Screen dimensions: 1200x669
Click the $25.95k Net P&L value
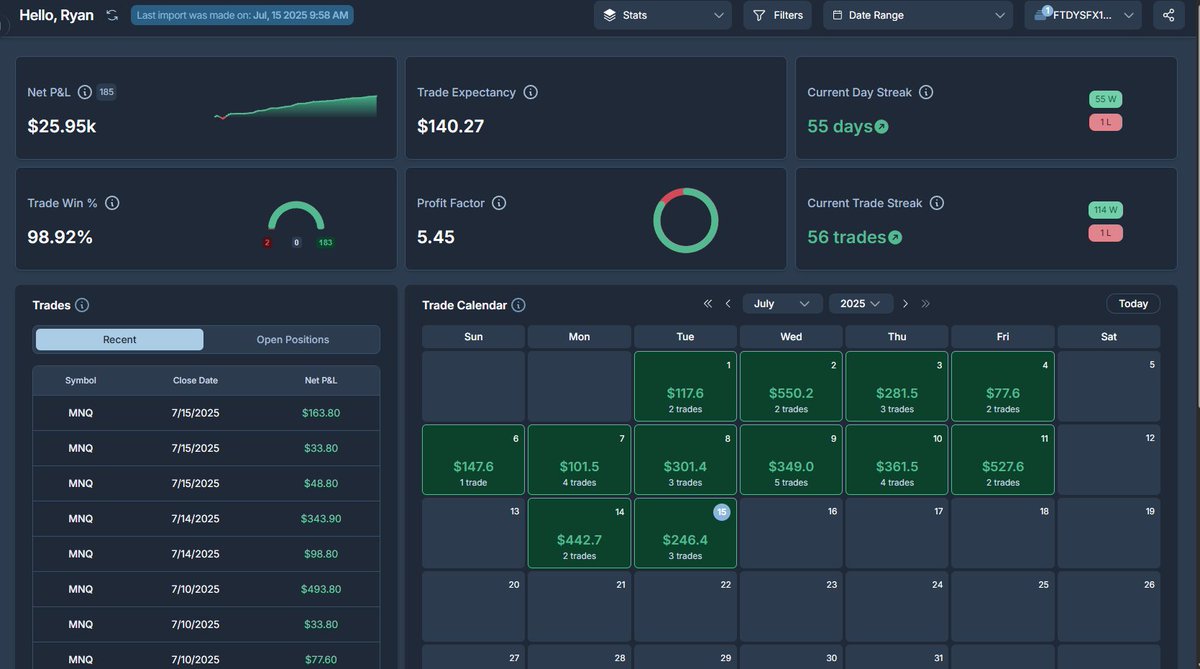pos(62,127)
